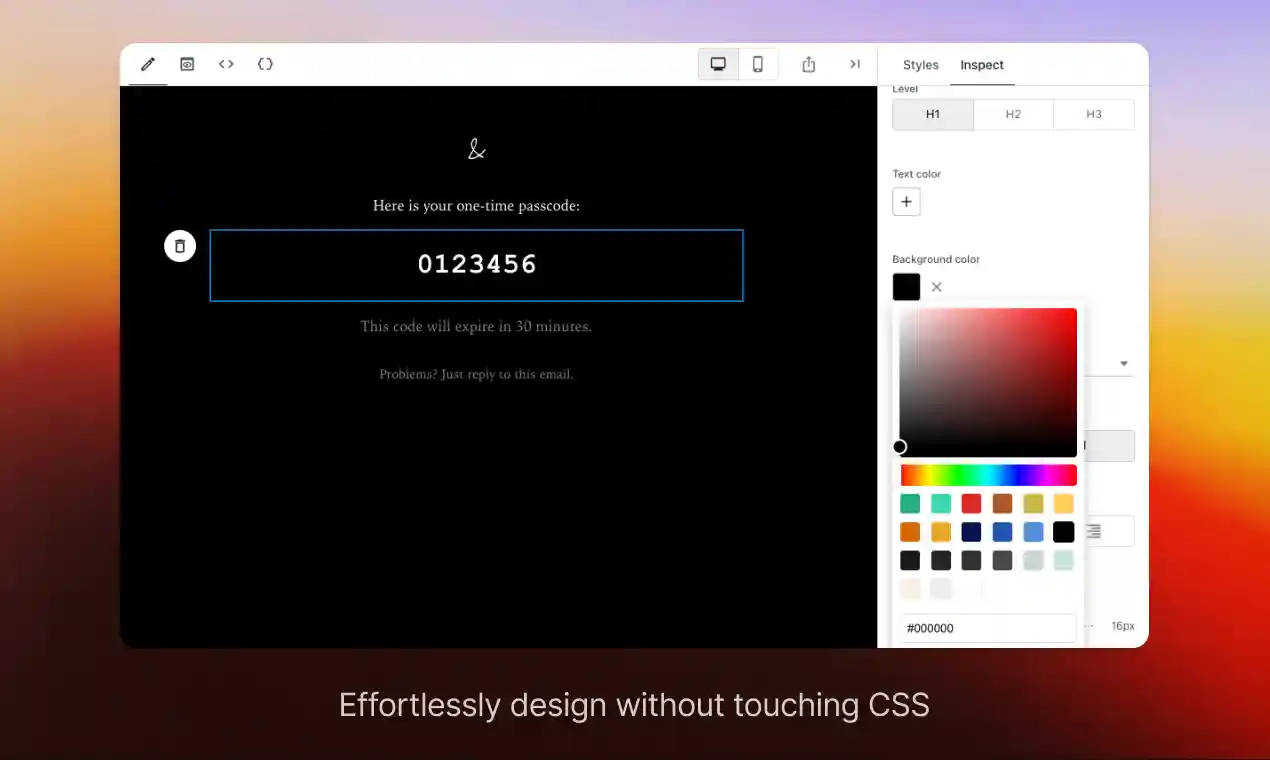1270x760 pixels.
Task: Switch to HTML code view
Action: 226,64
